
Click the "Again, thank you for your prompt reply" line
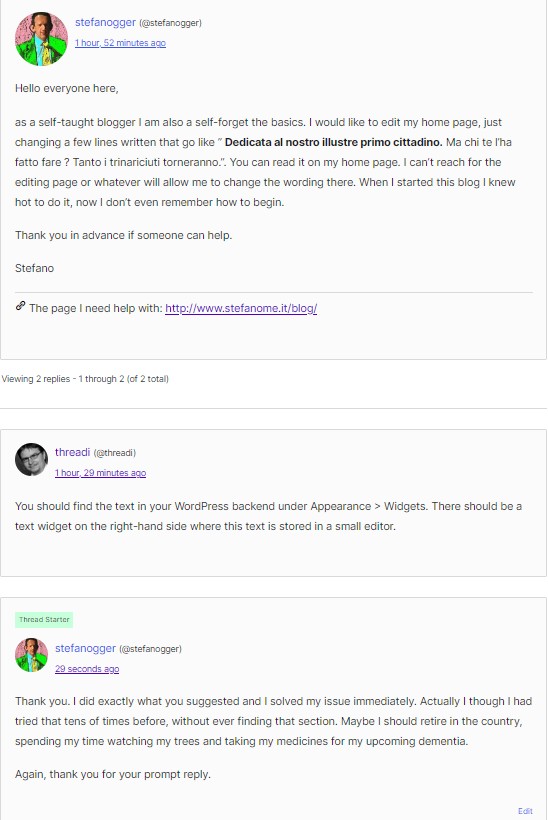click(x=113, y=775)
